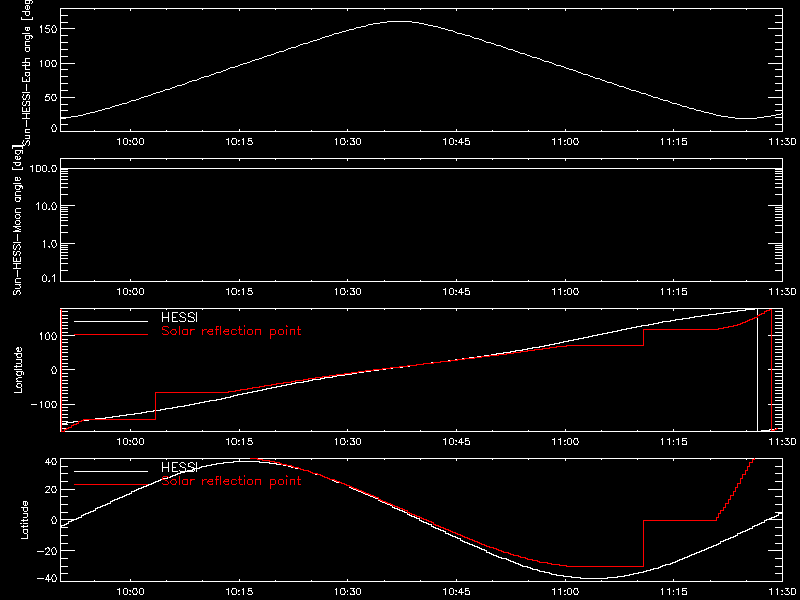Click '11:30' time label under Earth angle plot
The image size is (800, 600).
[782, 142]
